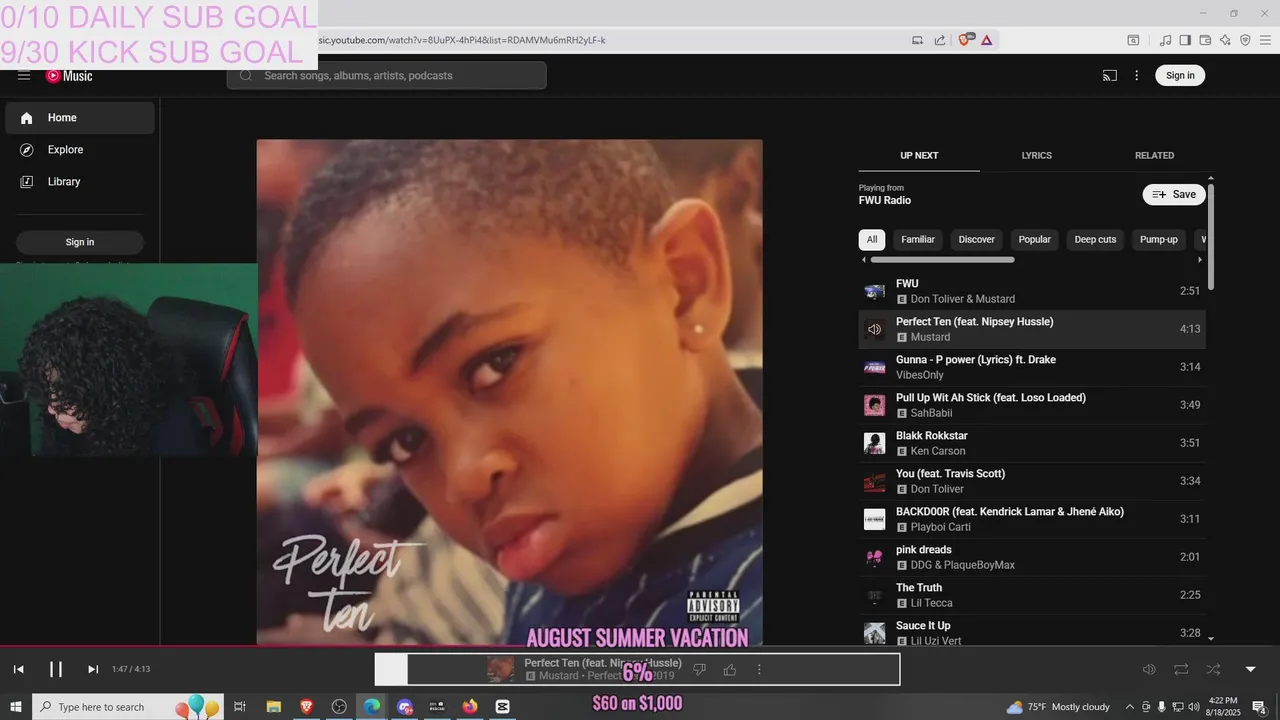This screenshot has width=1280, height=720.
Task: Open the Playboi Carti artist link
Action: coord(940,527)
